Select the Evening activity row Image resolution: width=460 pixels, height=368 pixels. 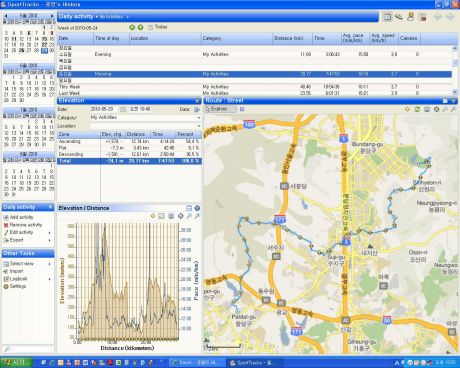click(255, 54)
